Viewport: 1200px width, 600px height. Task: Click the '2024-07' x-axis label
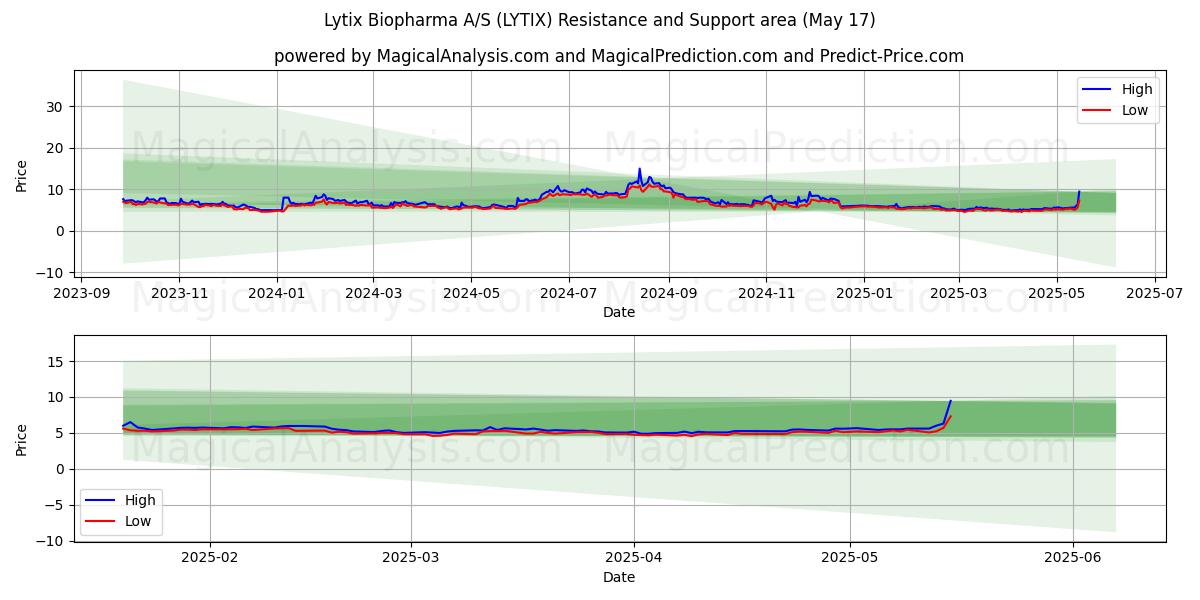[569, 295]
